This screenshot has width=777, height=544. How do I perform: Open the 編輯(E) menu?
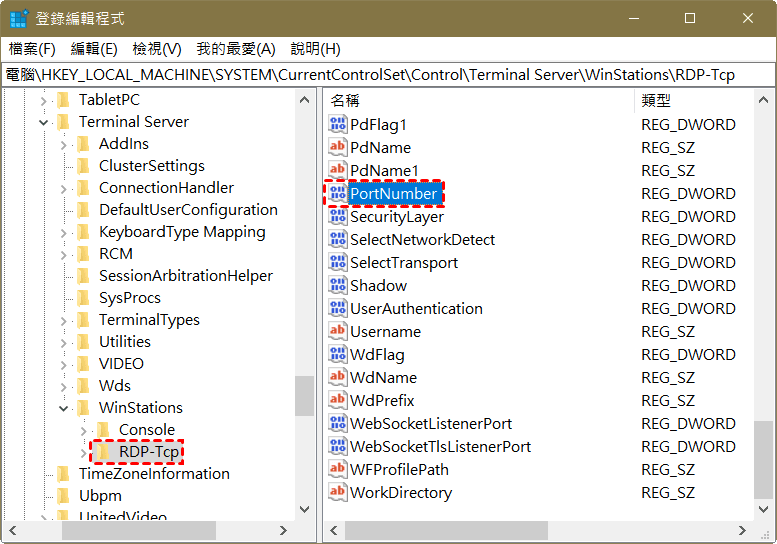pyautogui.click(x=94, y=49)
